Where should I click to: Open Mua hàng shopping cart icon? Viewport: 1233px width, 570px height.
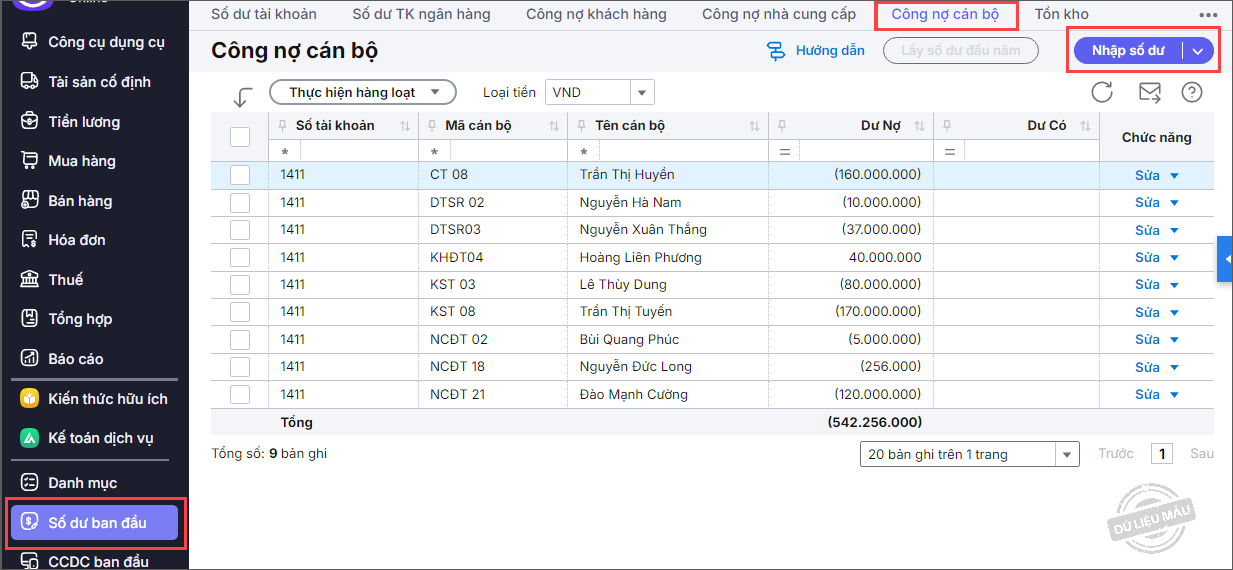(x=30, y=160)
